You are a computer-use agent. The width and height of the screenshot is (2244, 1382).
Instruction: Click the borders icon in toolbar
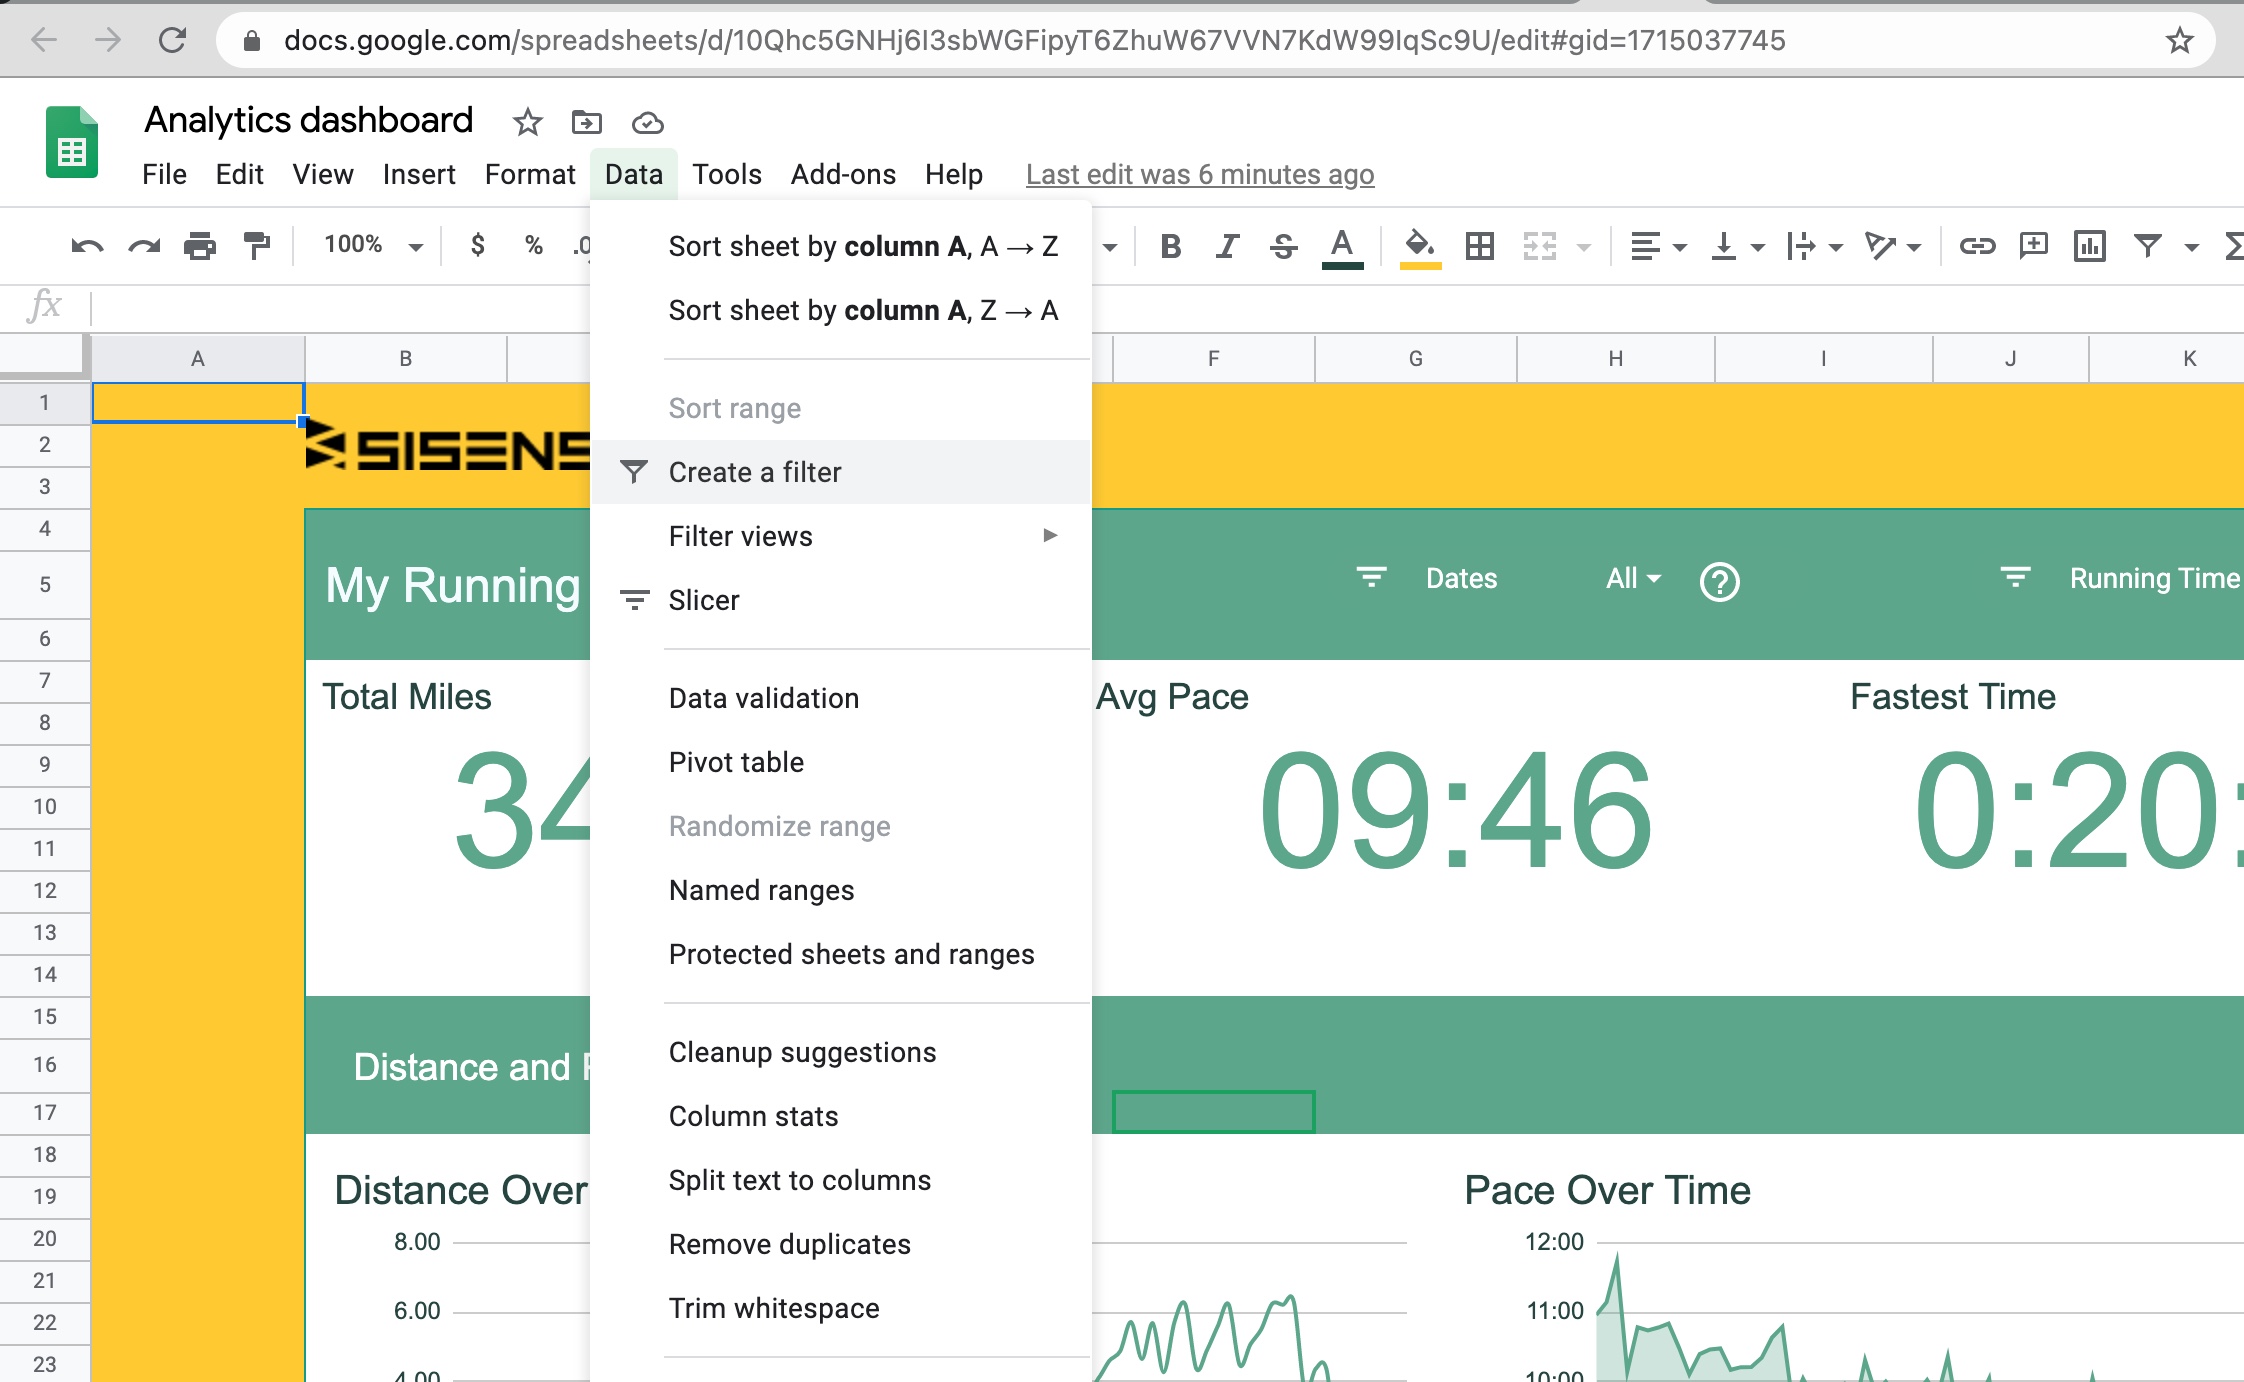(x=1480, y=246)
